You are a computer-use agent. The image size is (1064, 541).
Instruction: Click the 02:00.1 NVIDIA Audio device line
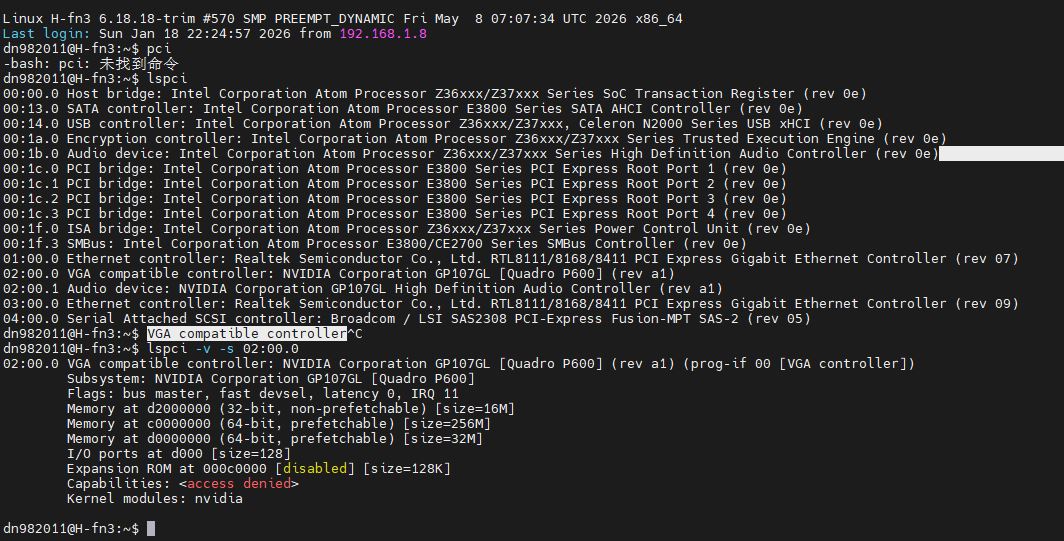(x=362, y=288)
